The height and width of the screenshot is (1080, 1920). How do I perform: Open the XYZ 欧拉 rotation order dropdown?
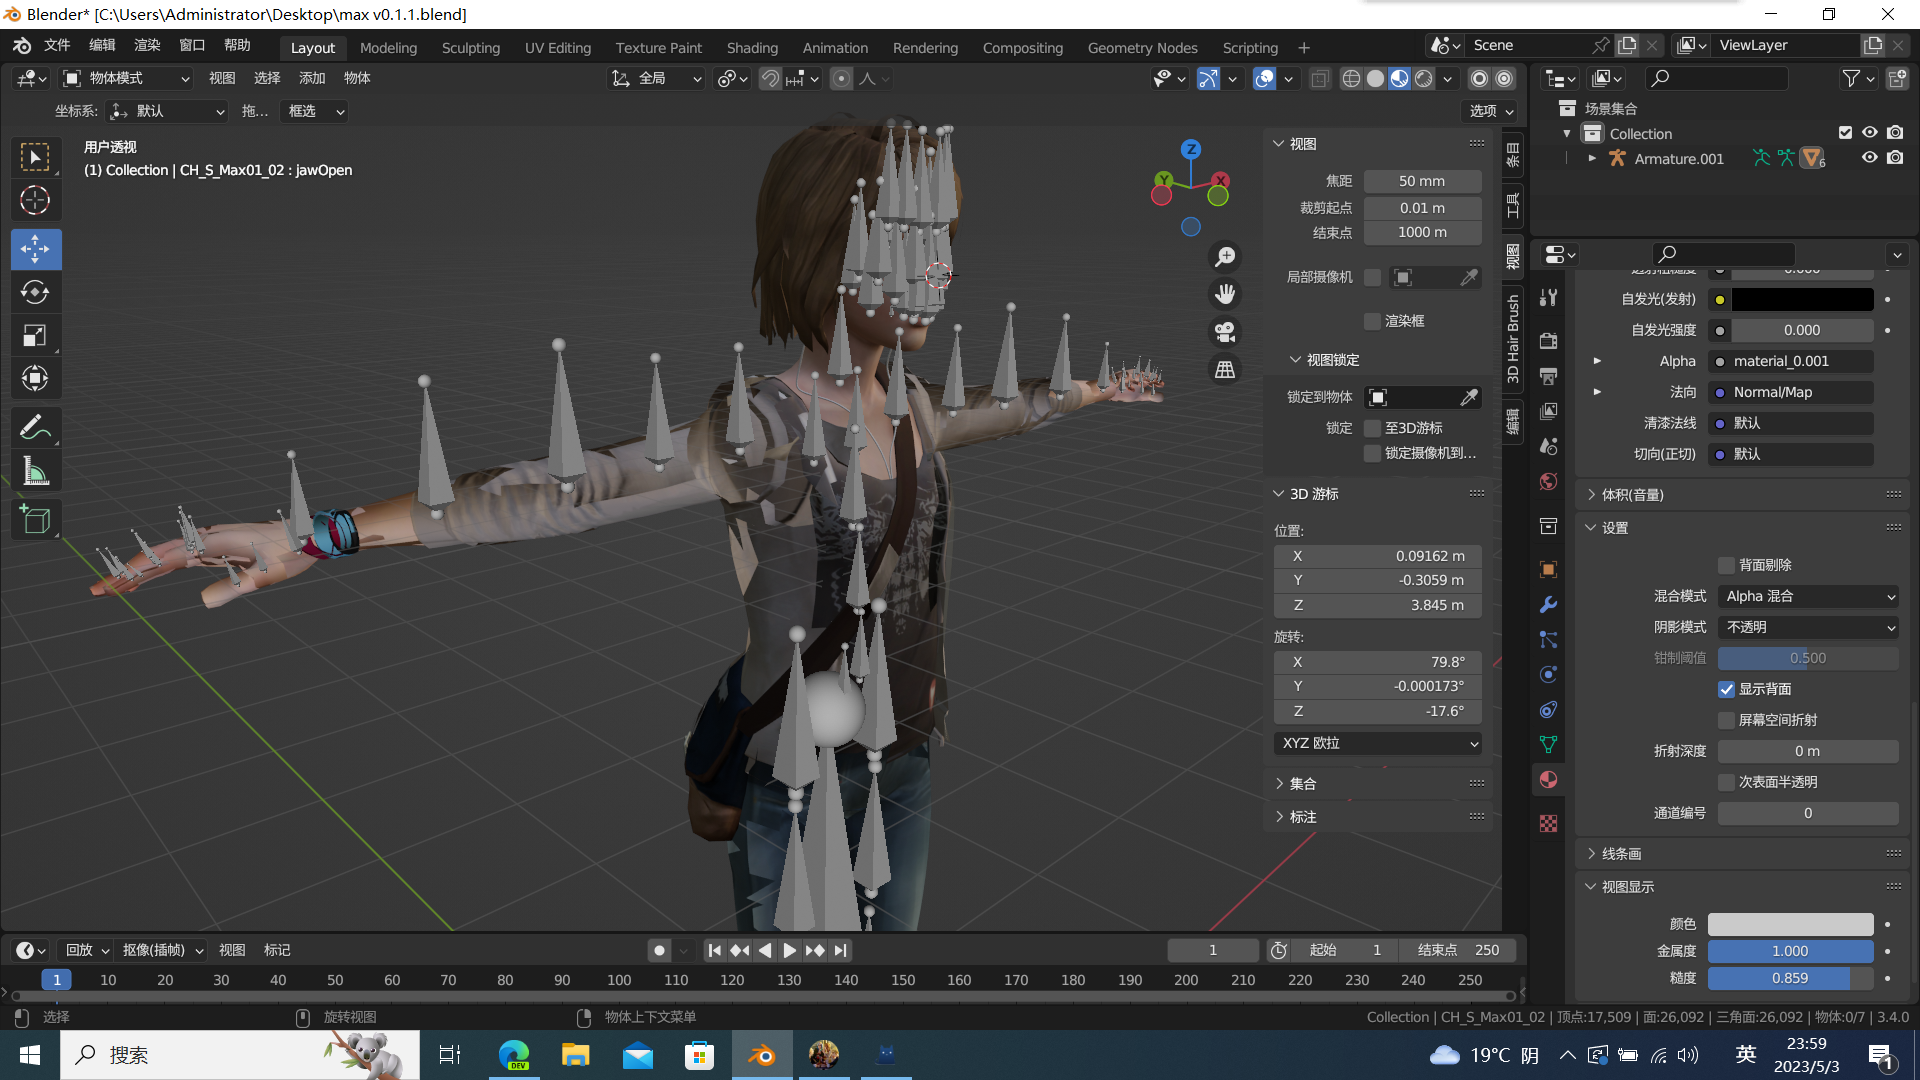(x=1378, y=743)
